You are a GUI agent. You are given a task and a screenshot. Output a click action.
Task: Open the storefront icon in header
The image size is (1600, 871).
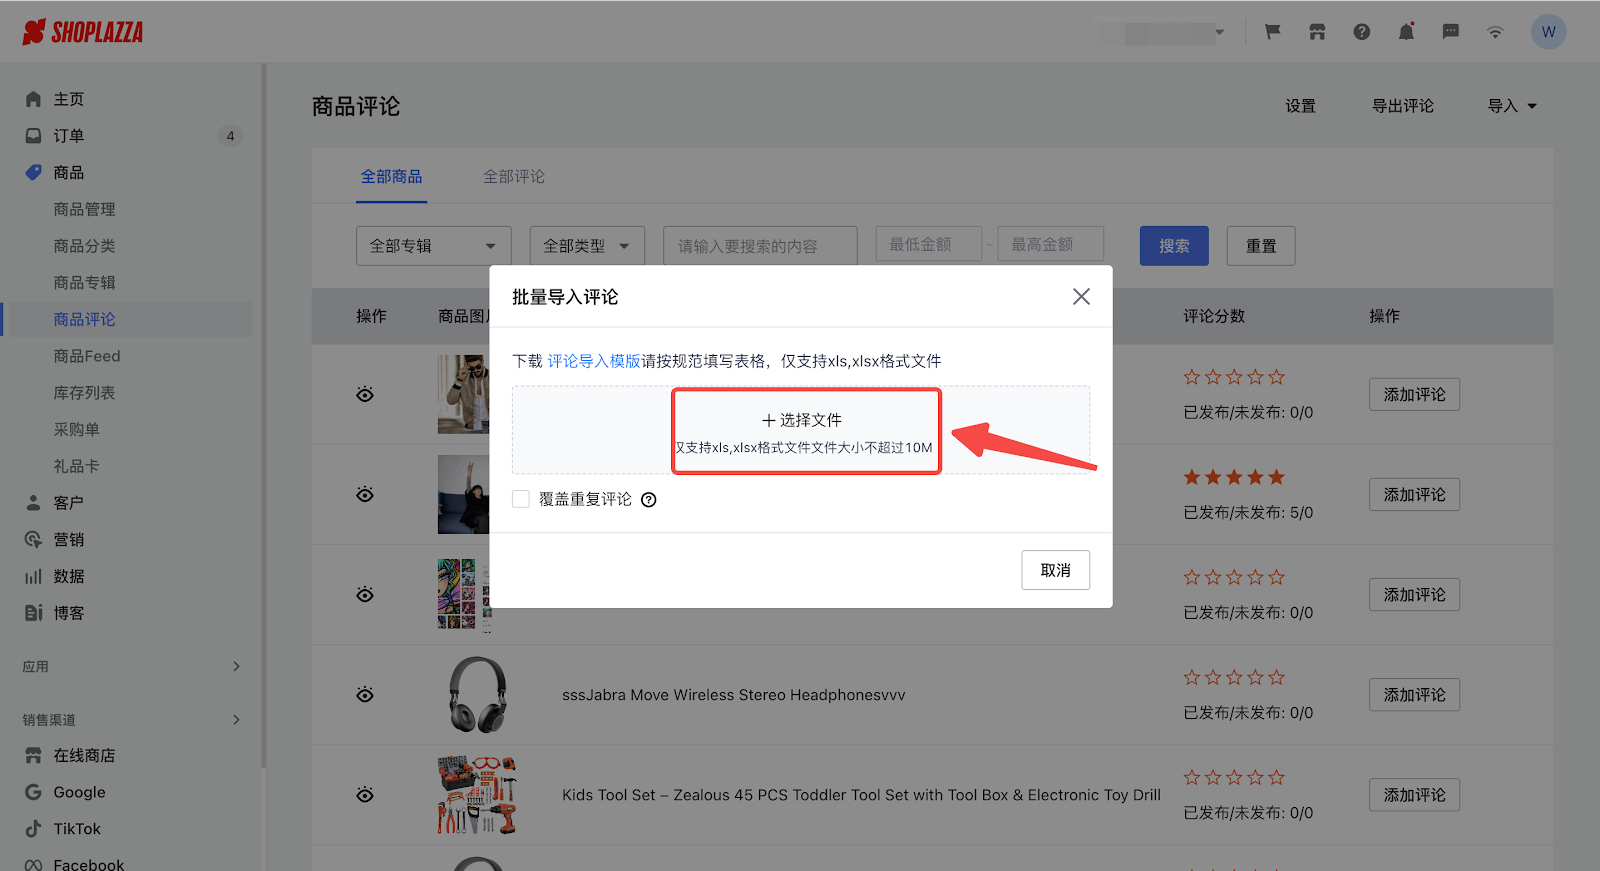click(x=1317, y=32)
